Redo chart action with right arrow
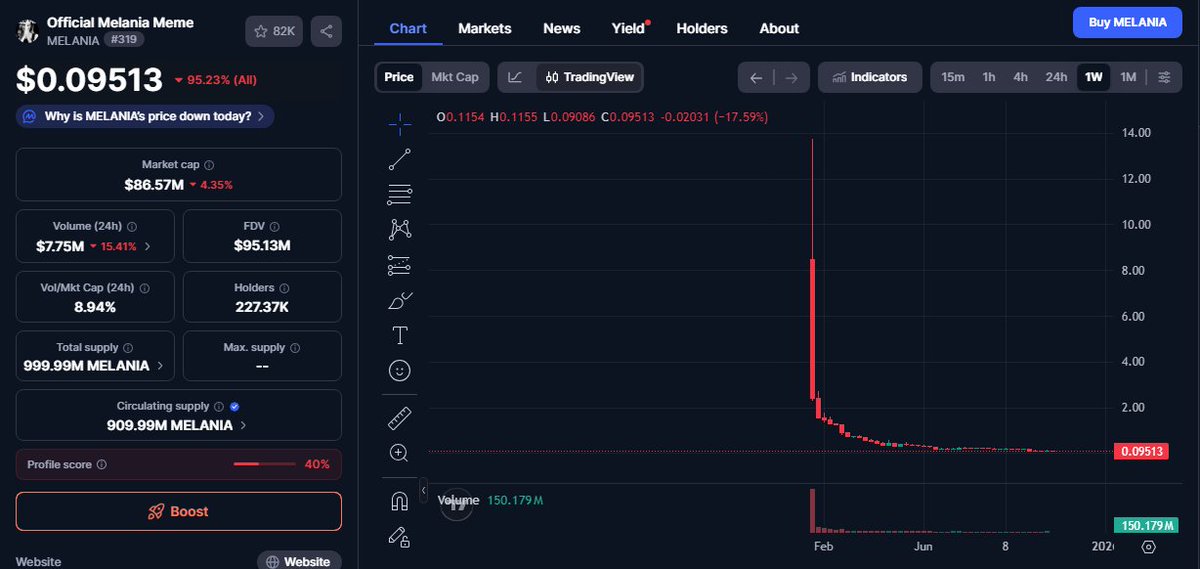The width and height of the screenshot is (1200, 569). pos(791,77)
